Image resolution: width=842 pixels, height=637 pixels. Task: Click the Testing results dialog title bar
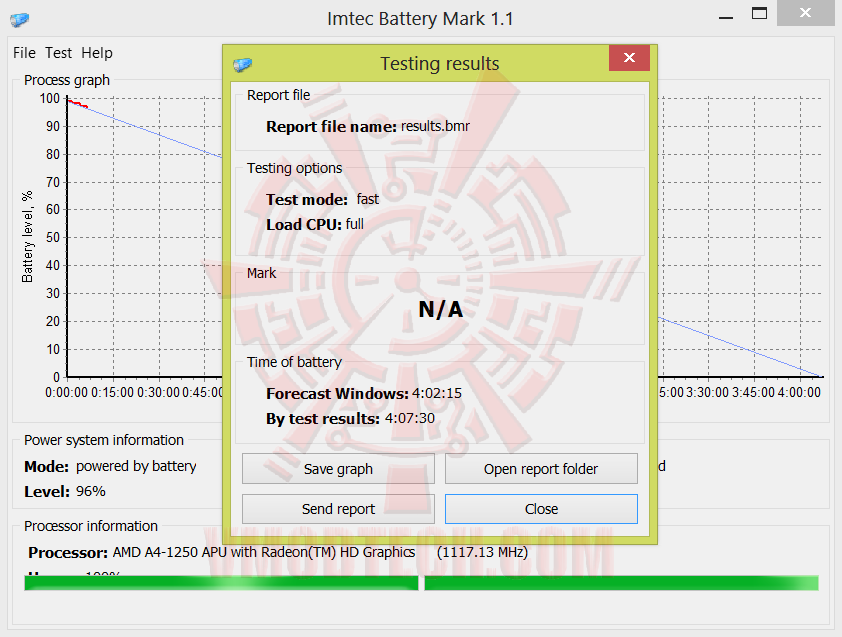(x=440, y=63)
